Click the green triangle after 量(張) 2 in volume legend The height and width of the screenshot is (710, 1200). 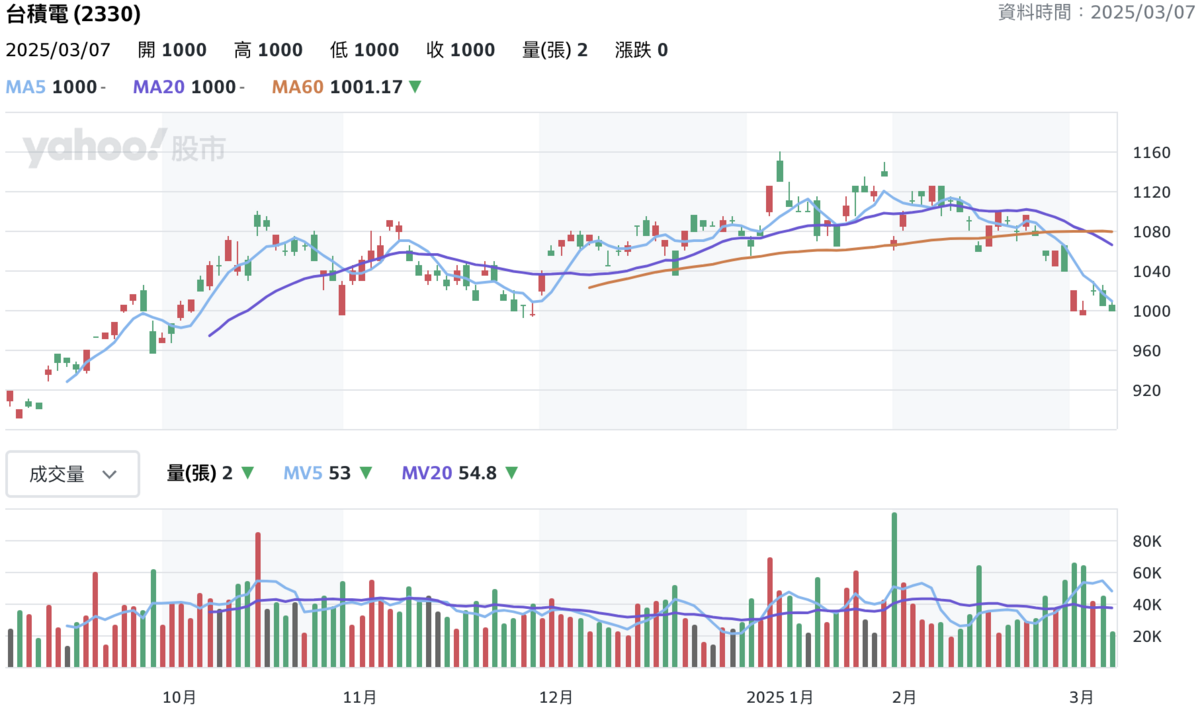pyautogui.click(x=248, y=473)
